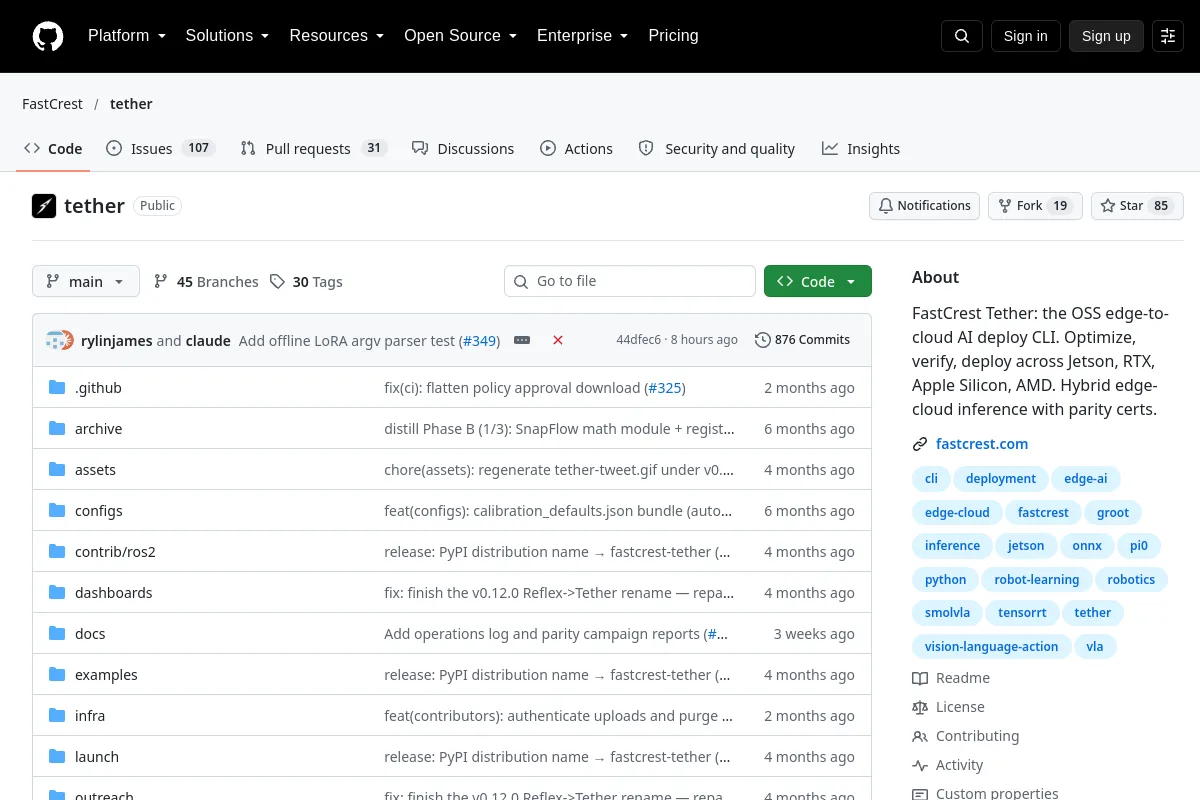Click the tag icon by 30 Tags
Viewport: 1200px width, 800px height.
[x=277, y=282]
